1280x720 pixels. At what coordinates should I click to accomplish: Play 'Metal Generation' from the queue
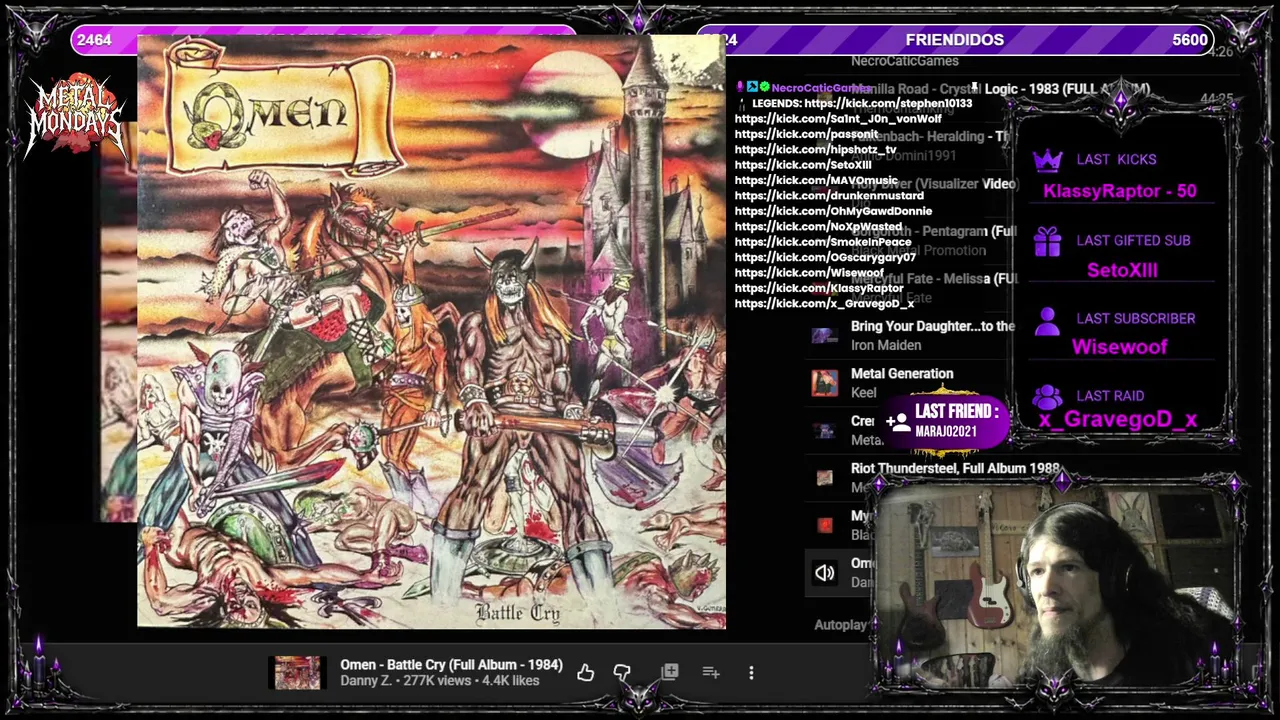(x=902, y=374)
